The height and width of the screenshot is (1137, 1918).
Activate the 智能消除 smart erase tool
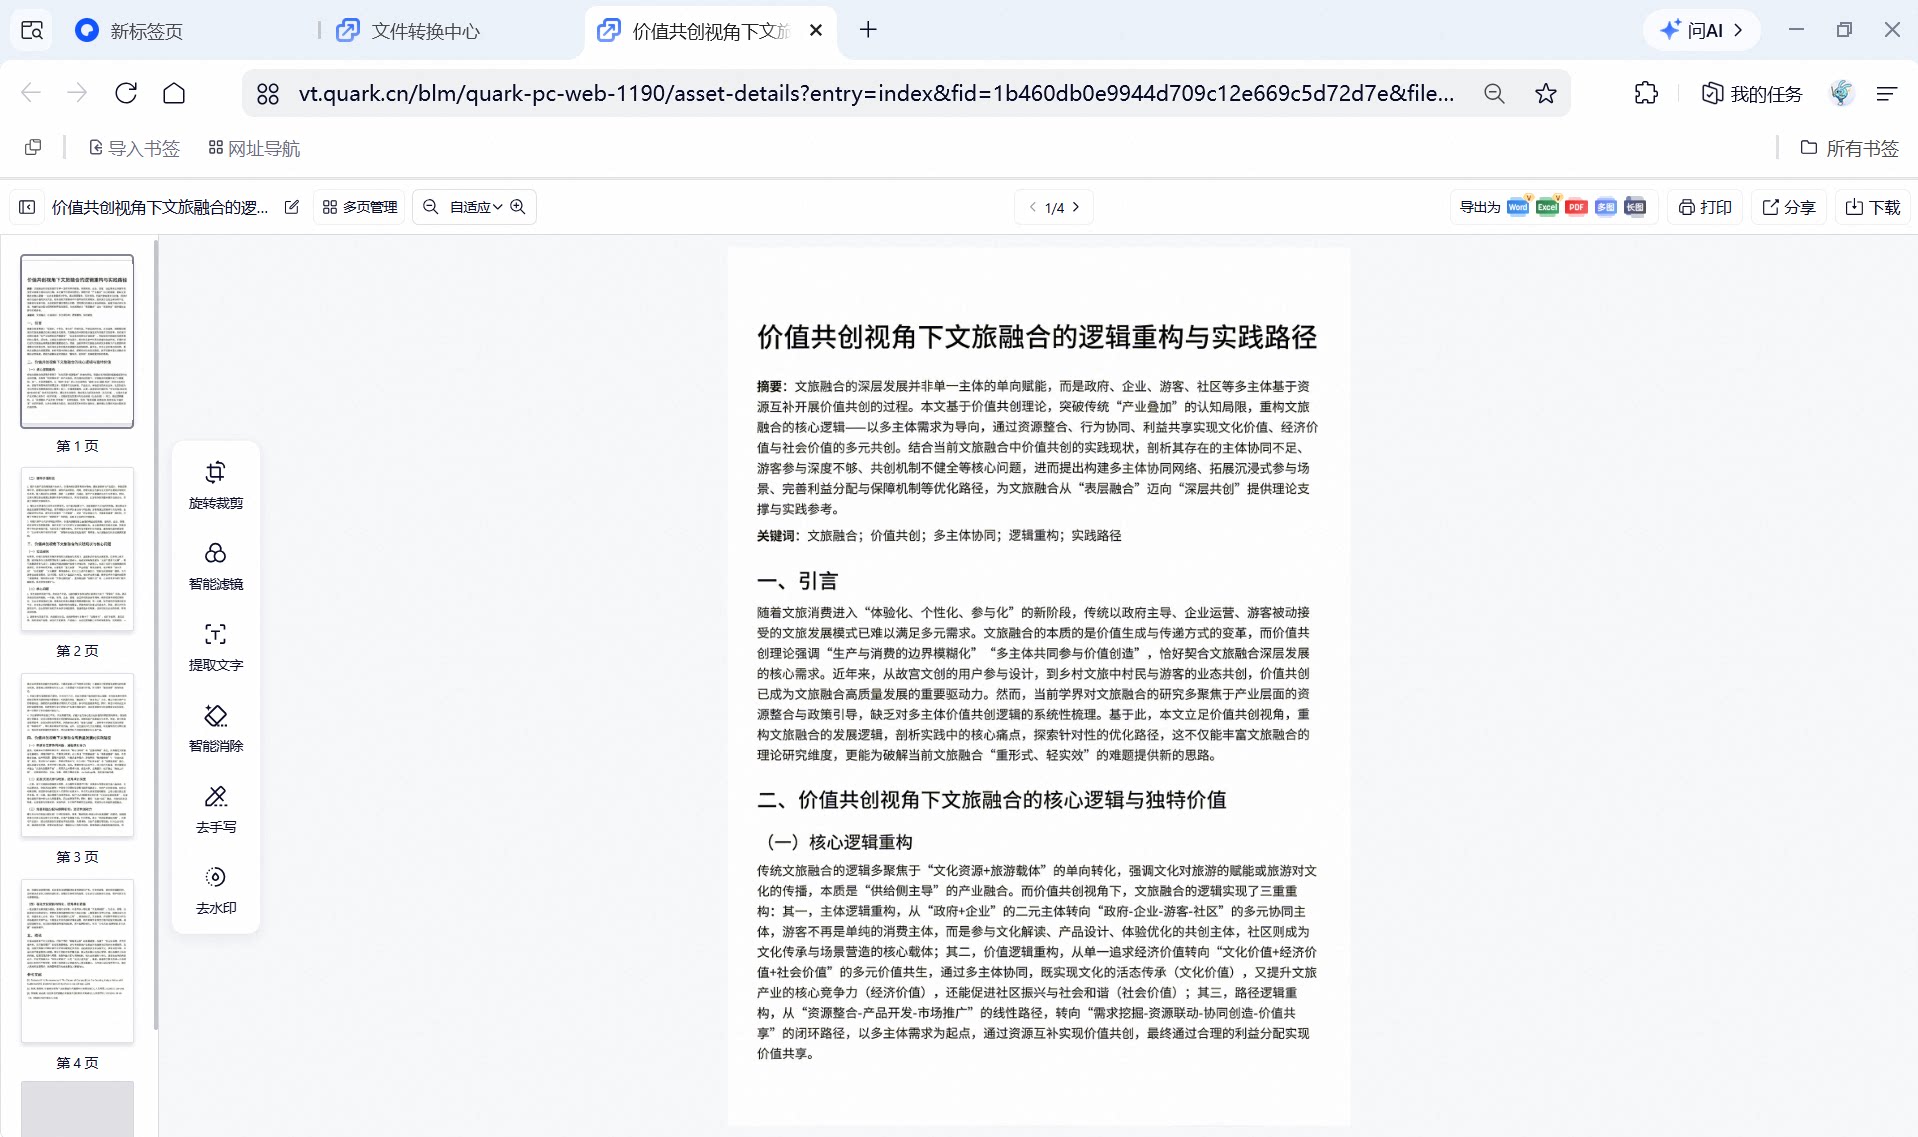(216, 728)
